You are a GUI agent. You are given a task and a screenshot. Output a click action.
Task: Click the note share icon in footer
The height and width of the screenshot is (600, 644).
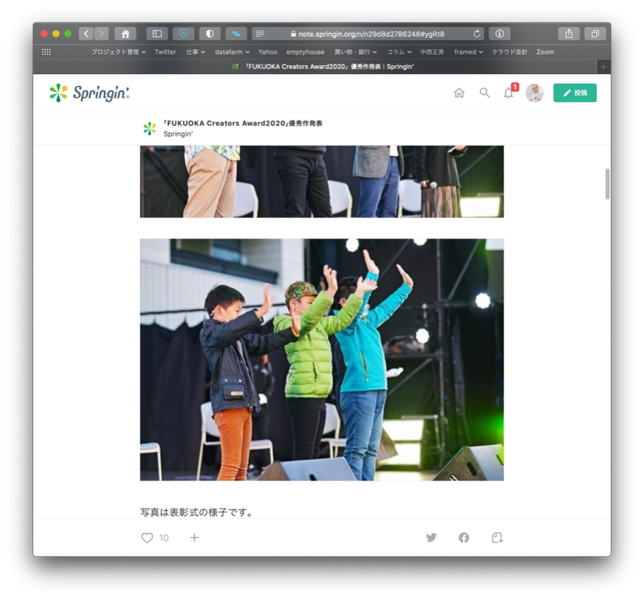point(497,537)
